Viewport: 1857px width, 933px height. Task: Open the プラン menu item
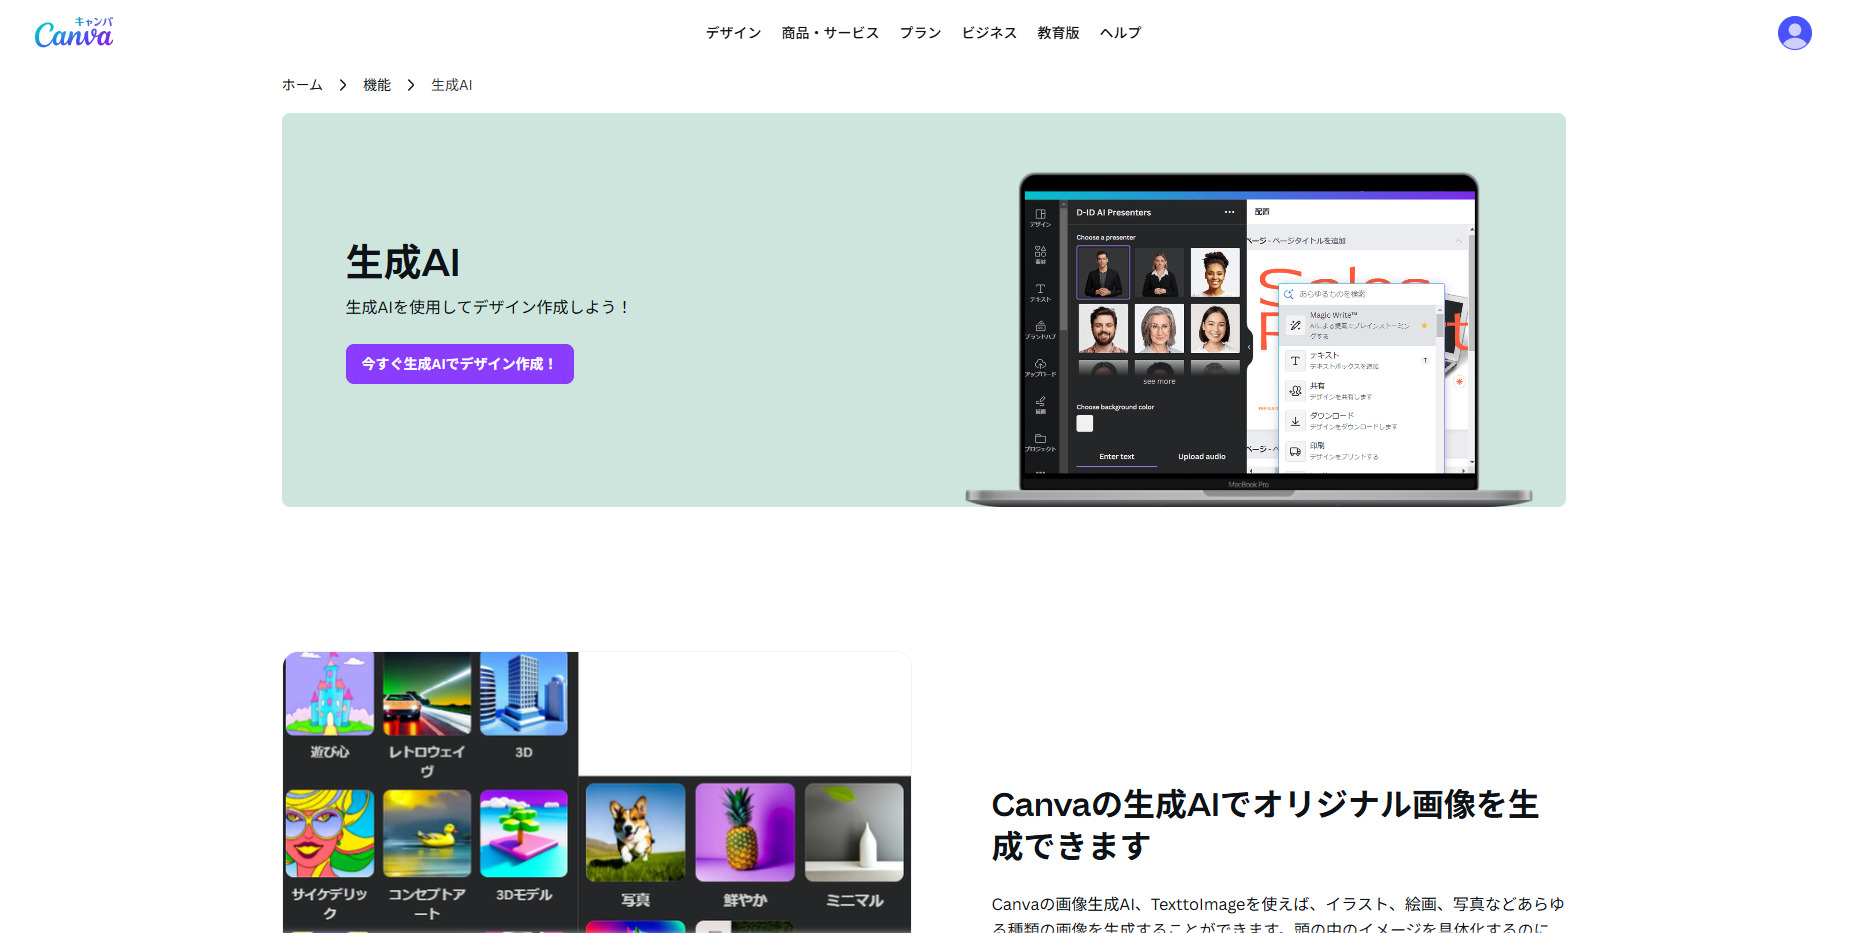click(x=920, y=33)
